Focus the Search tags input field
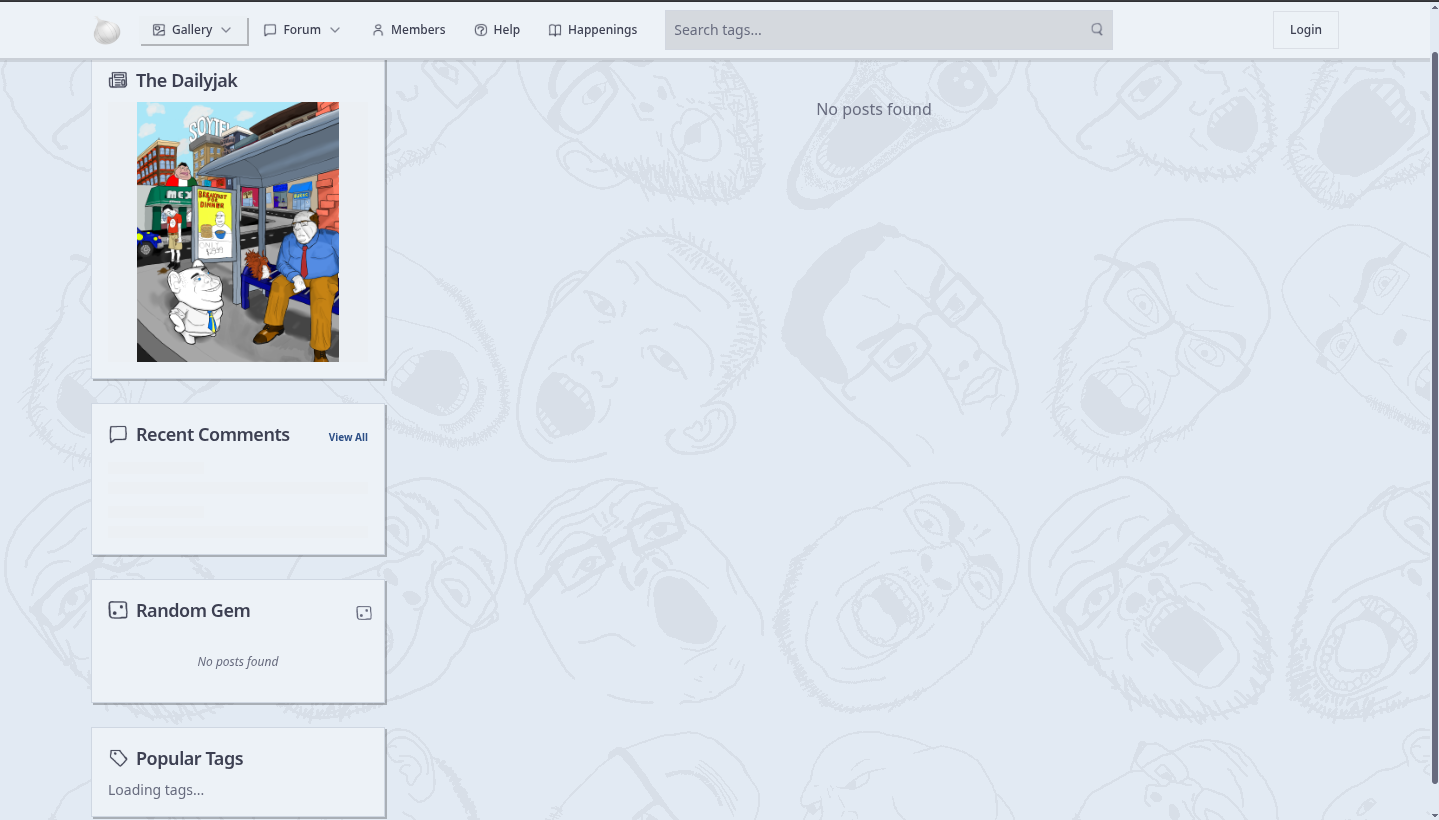 (x=875, y=30)
